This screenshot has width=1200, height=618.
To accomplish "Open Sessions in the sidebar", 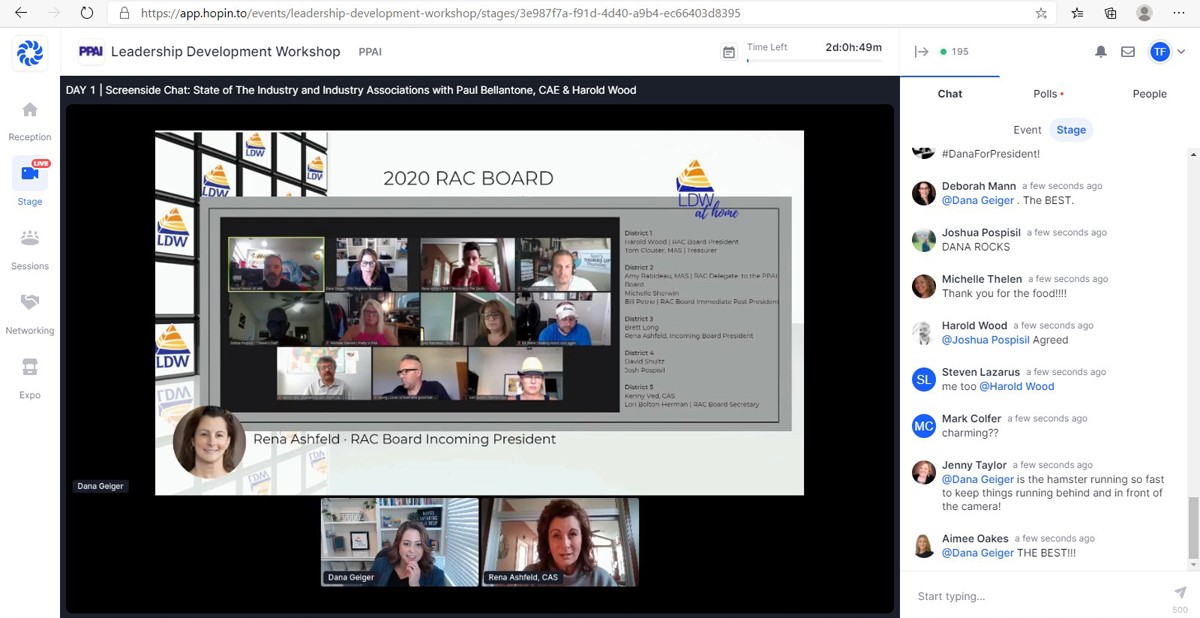I will coord(30,238).
